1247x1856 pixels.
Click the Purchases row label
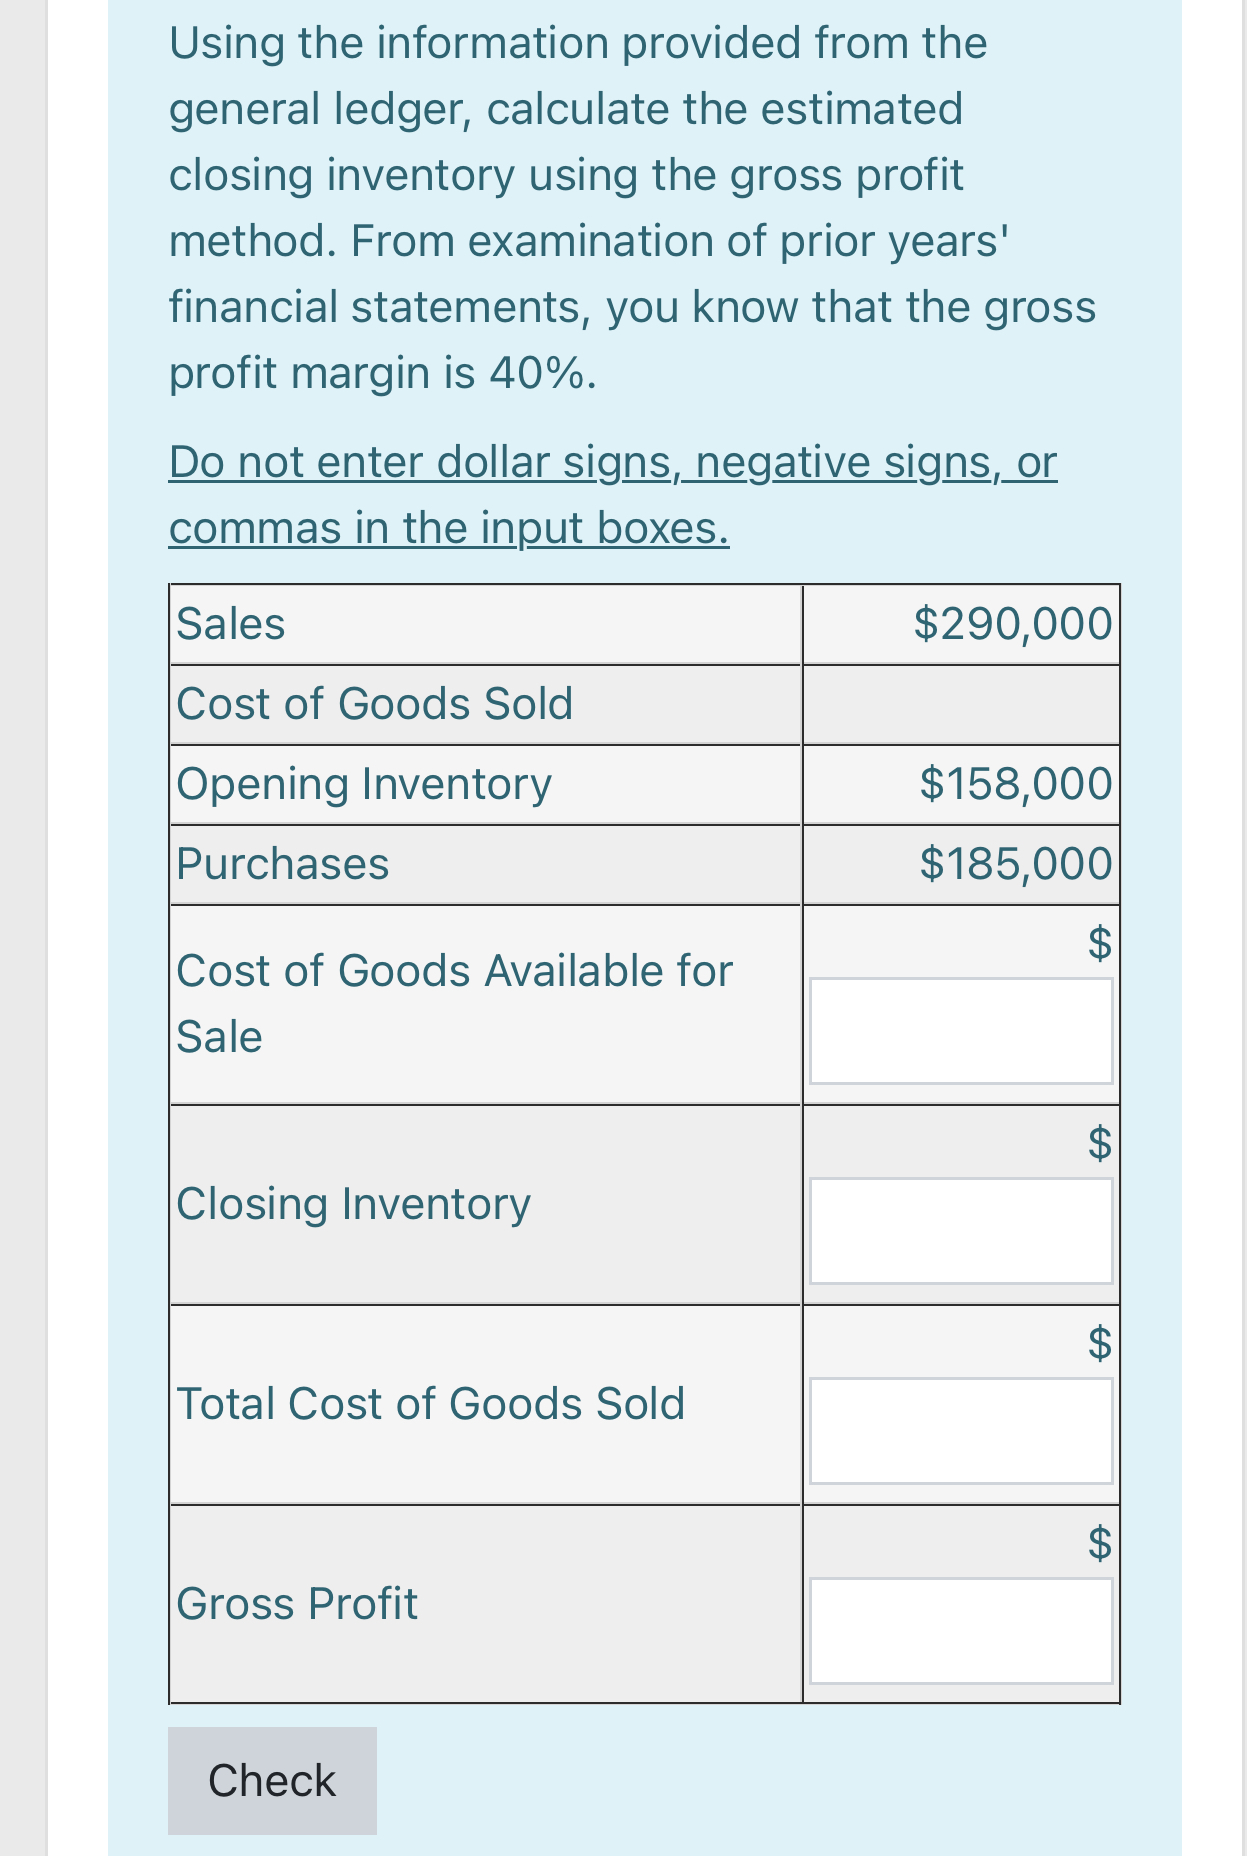(x=280, y=863)
